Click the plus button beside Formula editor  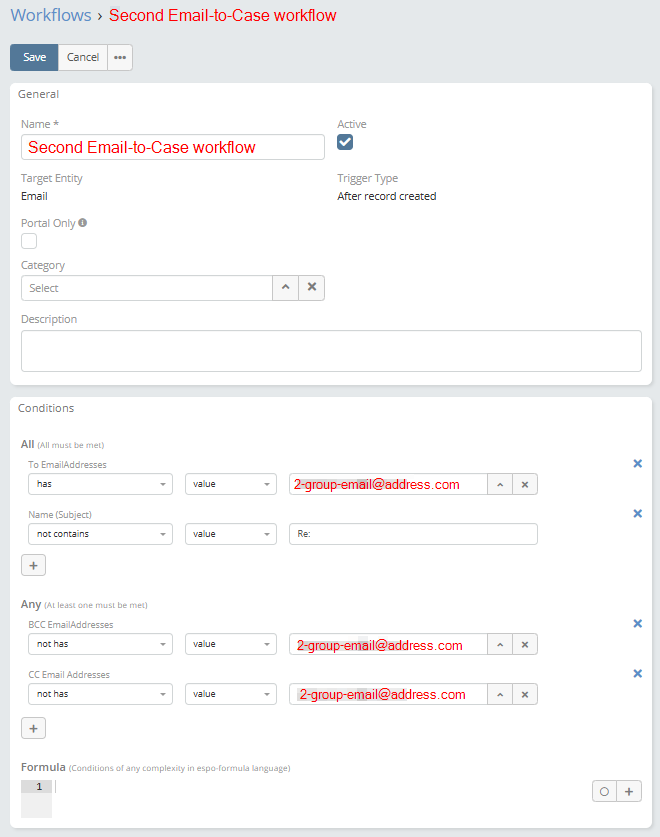click(630, 791)
